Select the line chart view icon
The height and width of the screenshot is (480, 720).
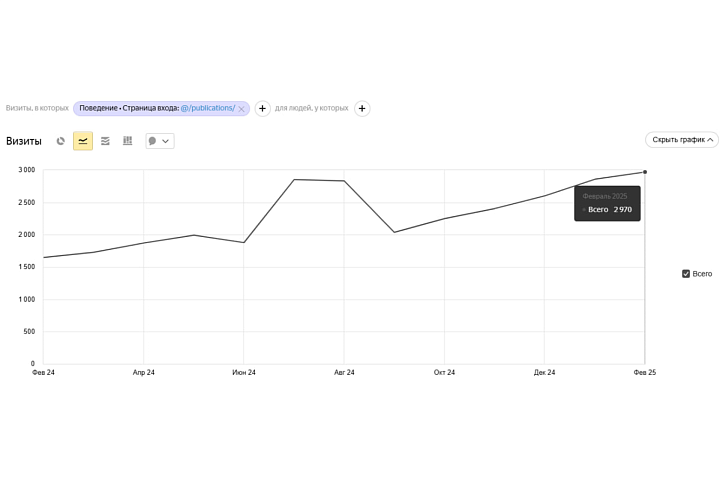point(83,141)
